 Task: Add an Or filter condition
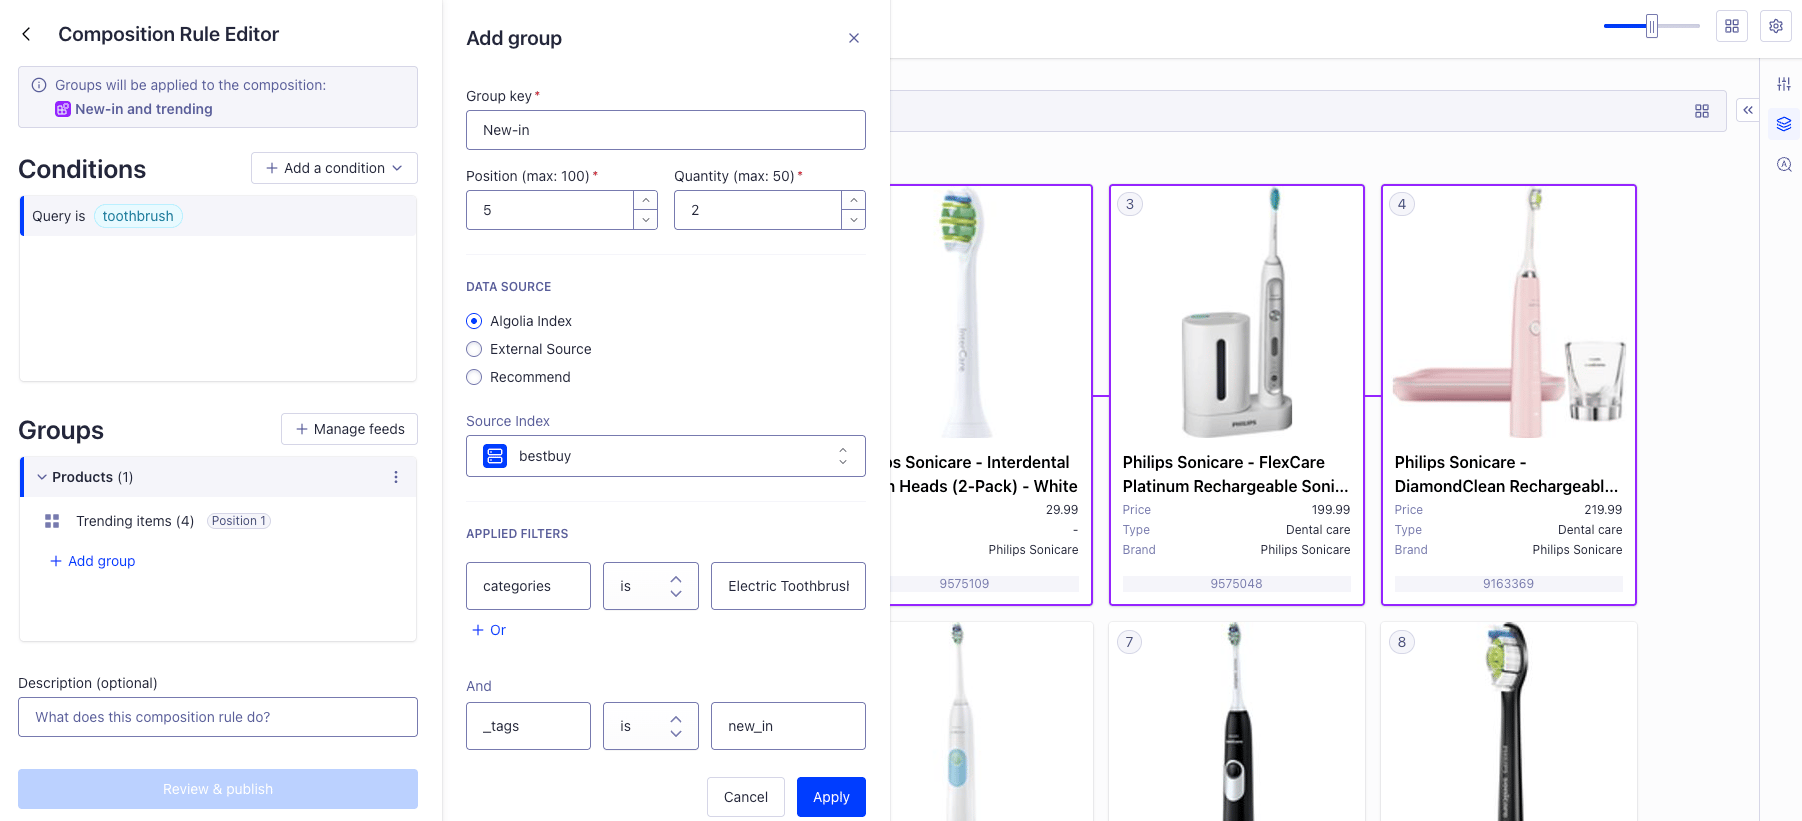[x=489, y=630]
